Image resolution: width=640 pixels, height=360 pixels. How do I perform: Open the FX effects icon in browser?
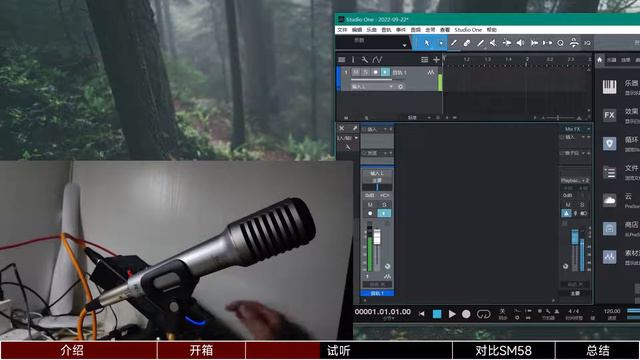point(609,115)
